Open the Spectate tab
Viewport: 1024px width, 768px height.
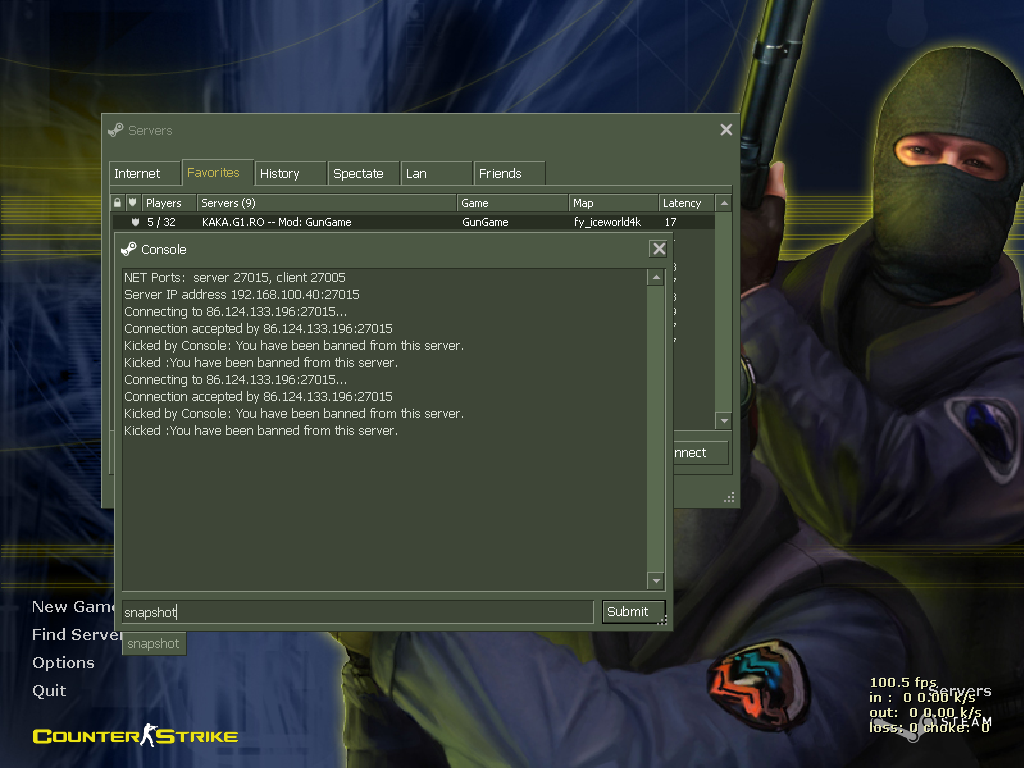[363, 174]
